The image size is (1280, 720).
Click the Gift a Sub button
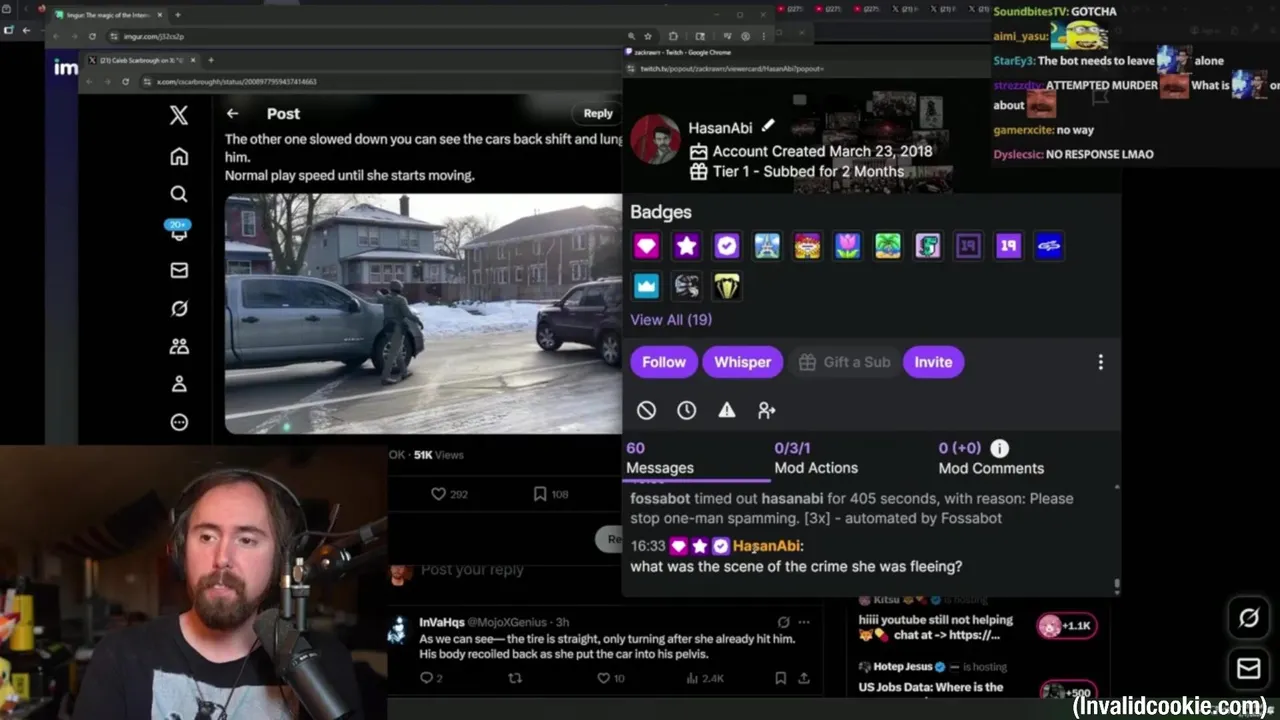coord(845,362)
